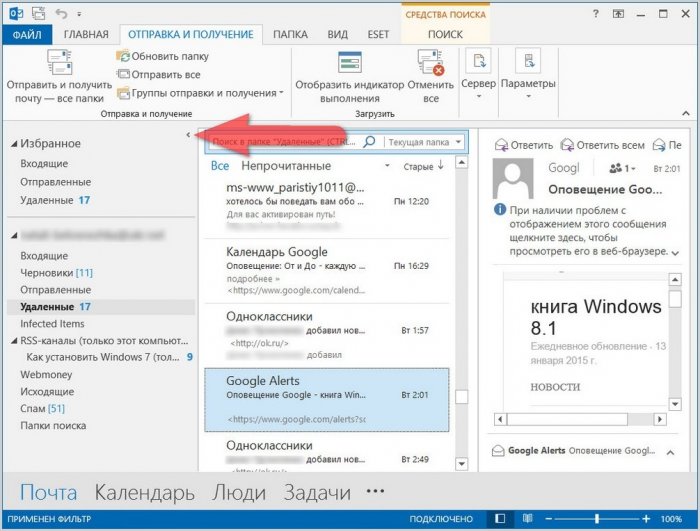The height and width of the screenshot is (531, 700).
Task: Click the Старые sort order arrow
Action: [441, 165]
